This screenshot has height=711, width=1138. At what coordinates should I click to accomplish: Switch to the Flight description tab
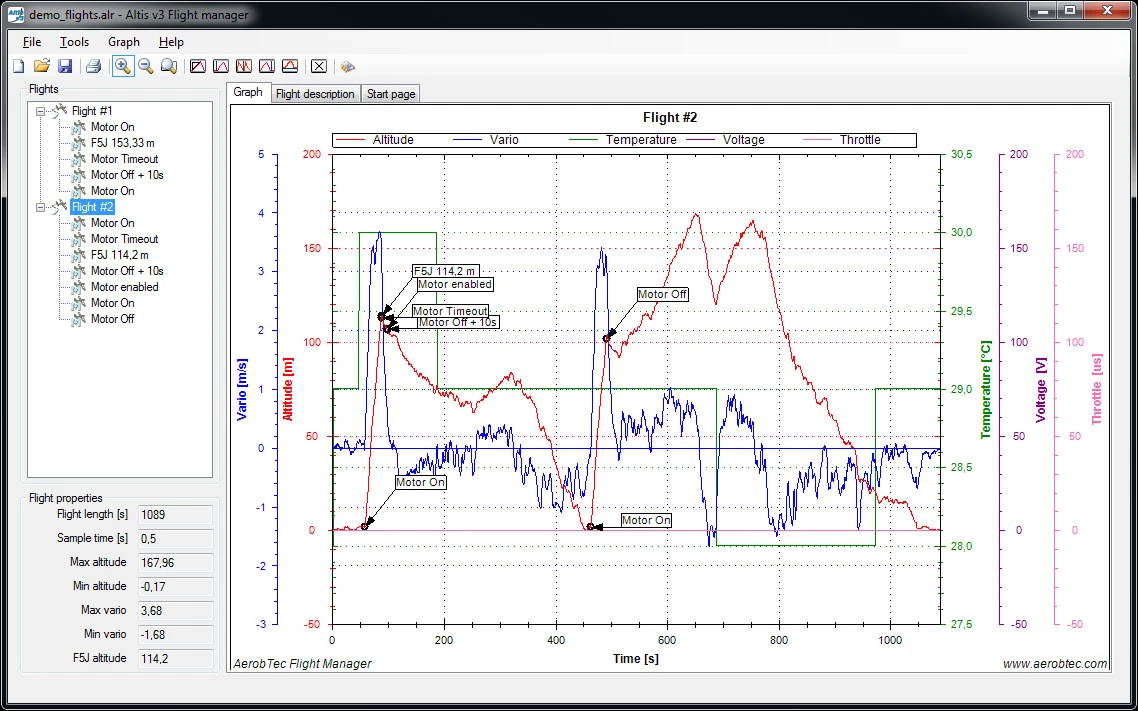[315, 93]
